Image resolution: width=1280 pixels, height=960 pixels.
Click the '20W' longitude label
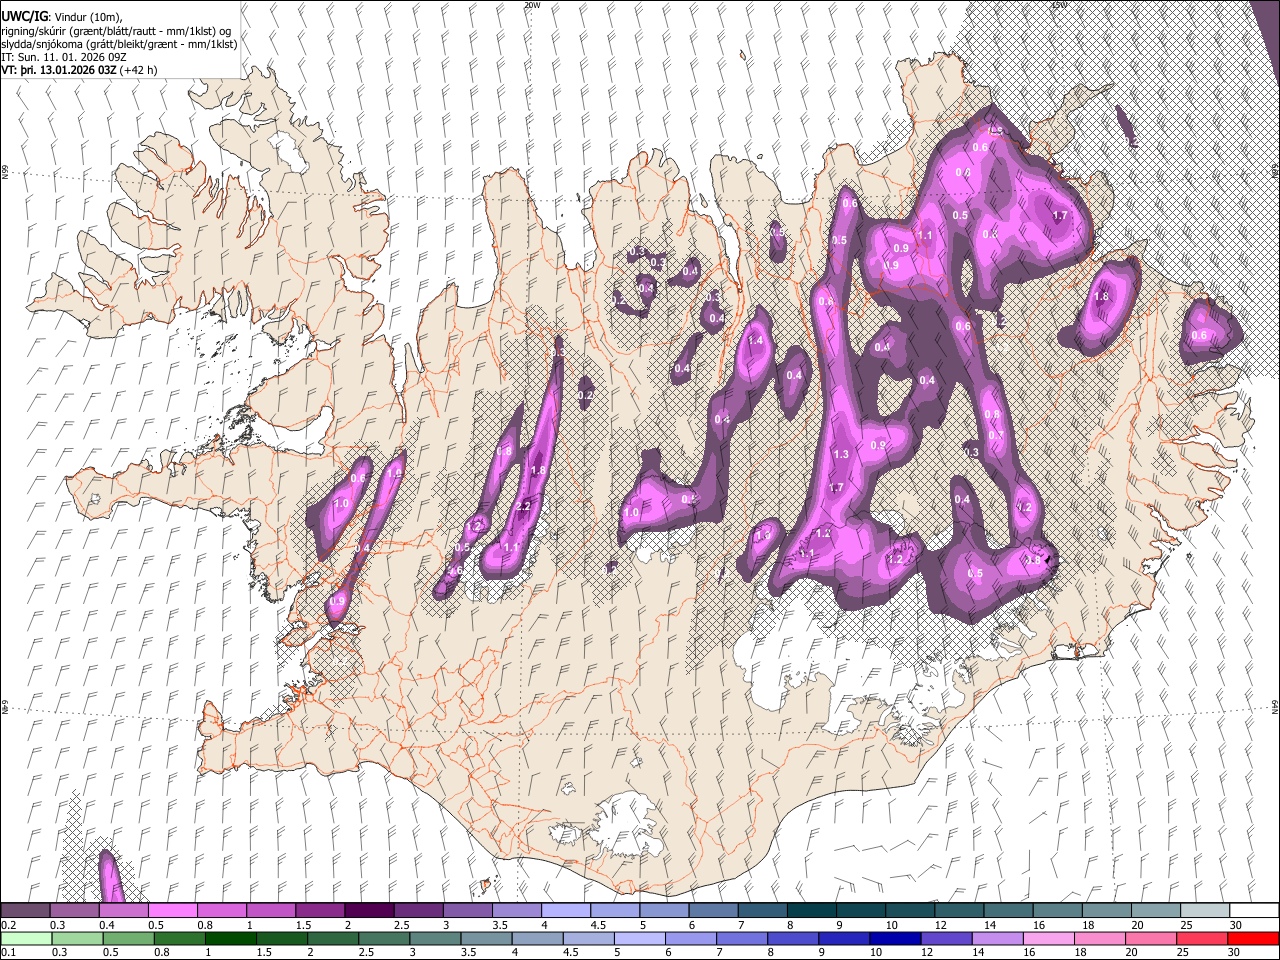tap(532, 5)
